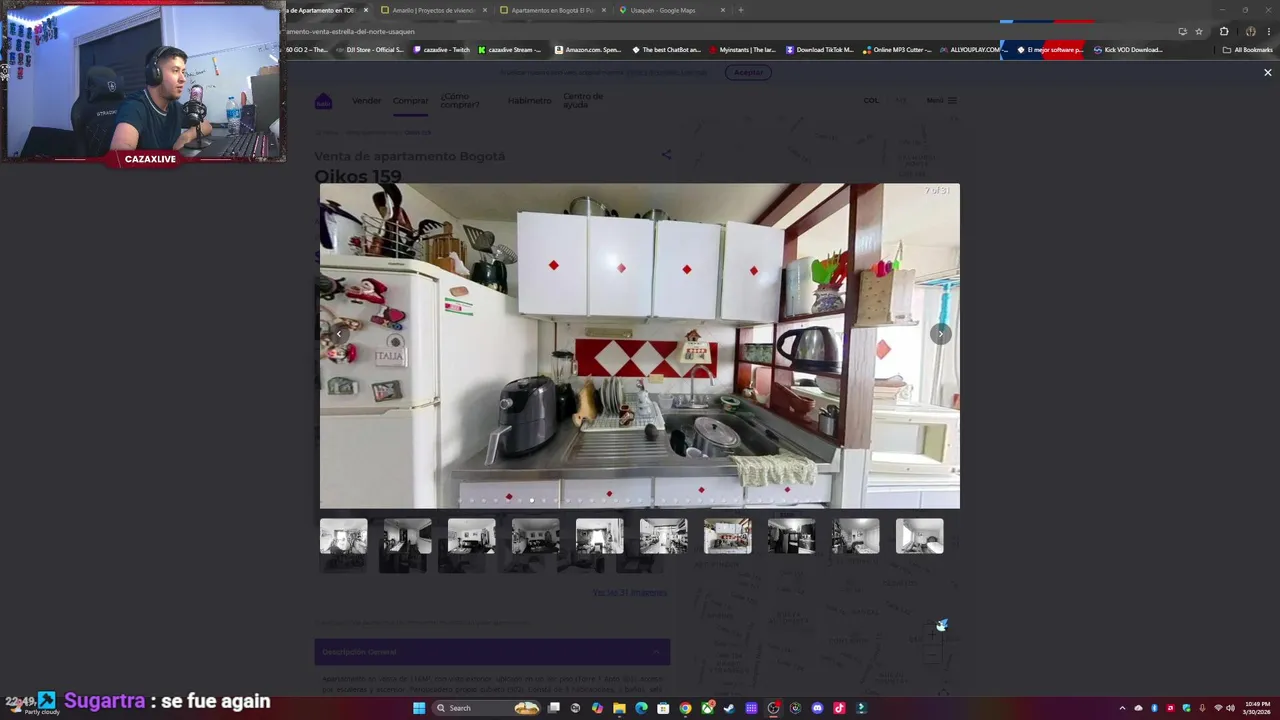Open File Explorer from the taskbar

click(619, 708)
